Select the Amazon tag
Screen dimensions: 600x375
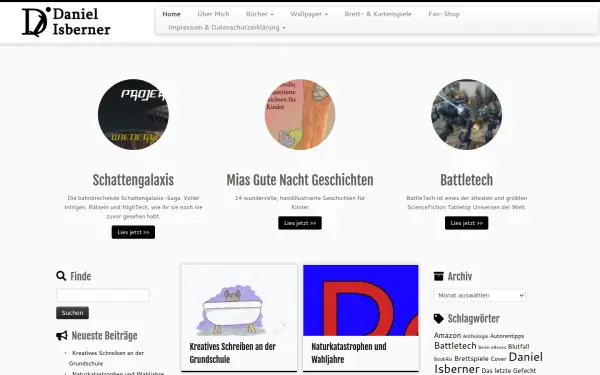447,336
